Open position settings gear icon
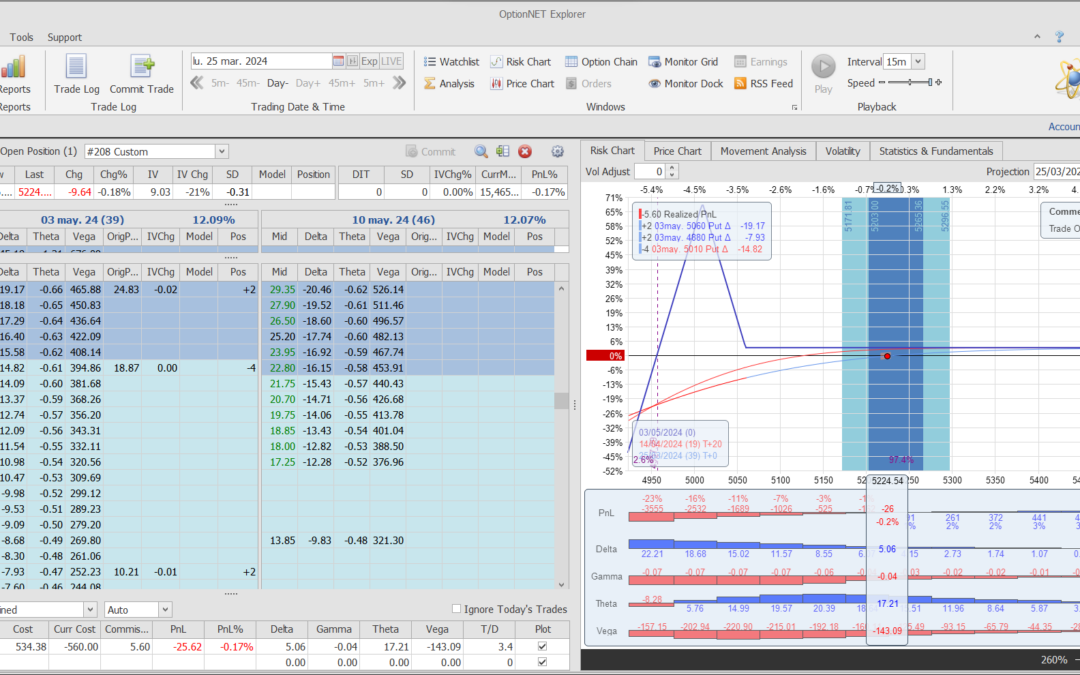Image resolution: width=1080 pixels, height=675 pixels. tap(558, 152)
